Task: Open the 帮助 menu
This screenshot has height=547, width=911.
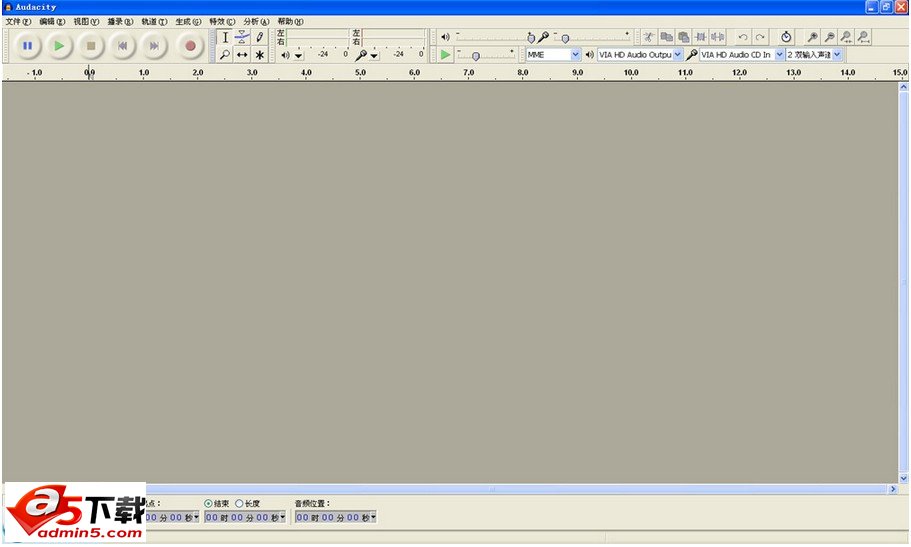Action: coord(290,22)
